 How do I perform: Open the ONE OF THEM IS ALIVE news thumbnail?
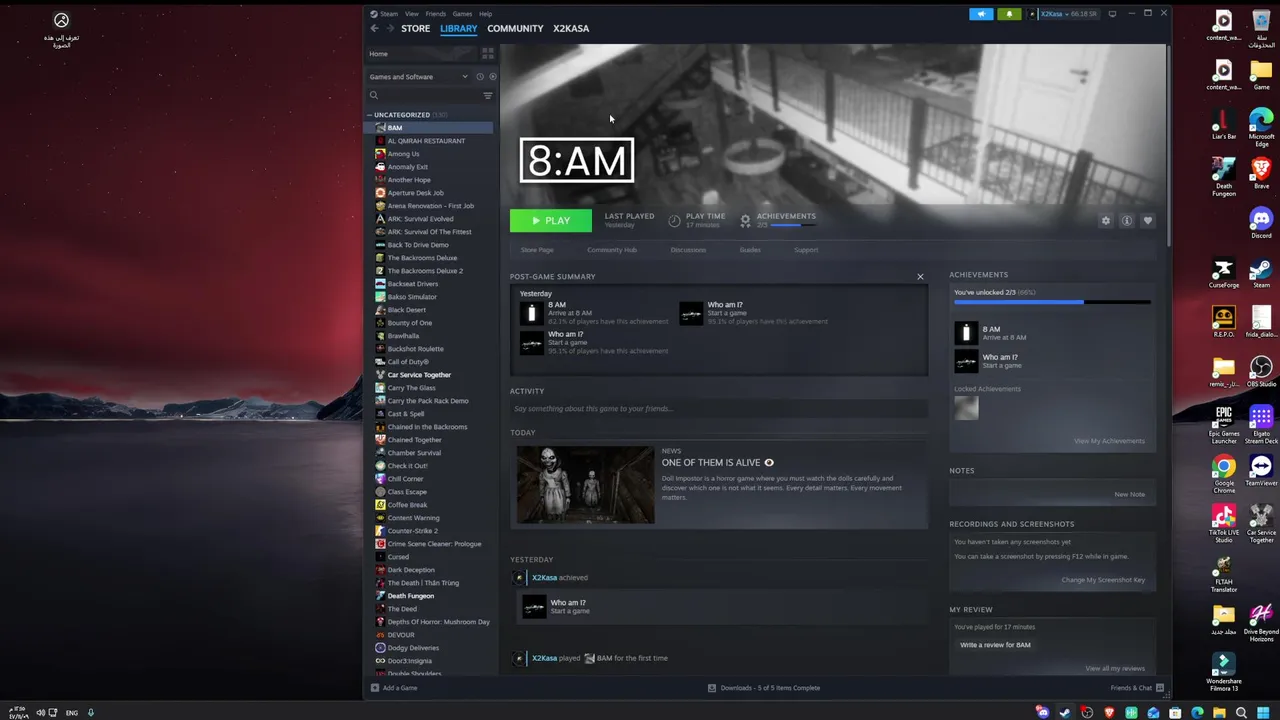pos(585,485)
